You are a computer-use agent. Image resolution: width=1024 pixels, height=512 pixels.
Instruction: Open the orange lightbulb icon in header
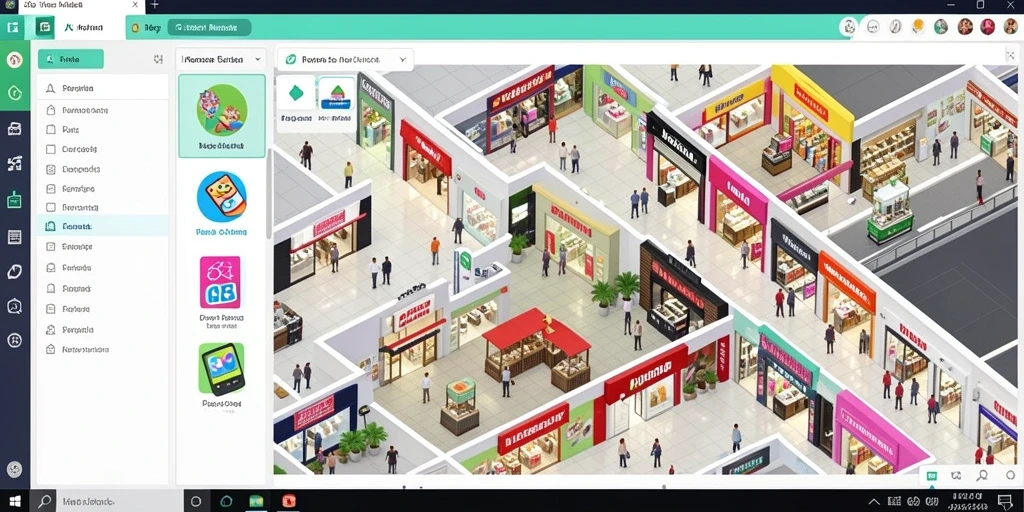pyautogui.click(x=918, y=27)
